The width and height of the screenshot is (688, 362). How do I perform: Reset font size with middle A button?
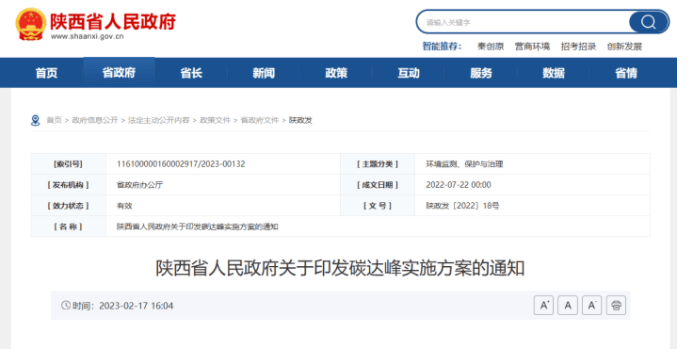pyautogui.click(x=568, y=305)
